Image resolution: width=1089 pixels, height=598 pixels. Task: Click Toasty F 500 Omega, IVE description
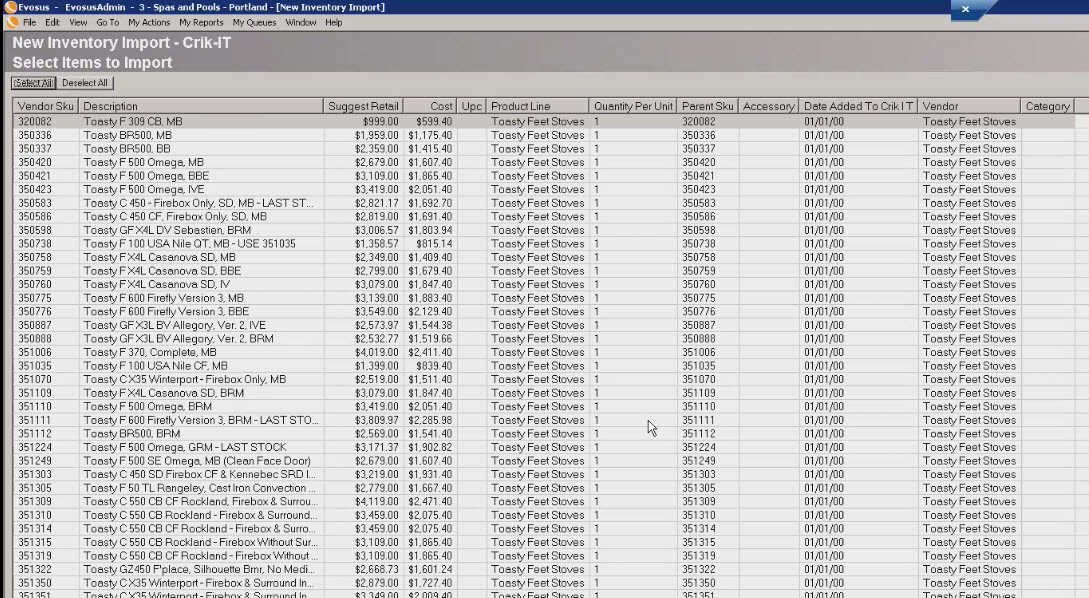coord(144,190)
